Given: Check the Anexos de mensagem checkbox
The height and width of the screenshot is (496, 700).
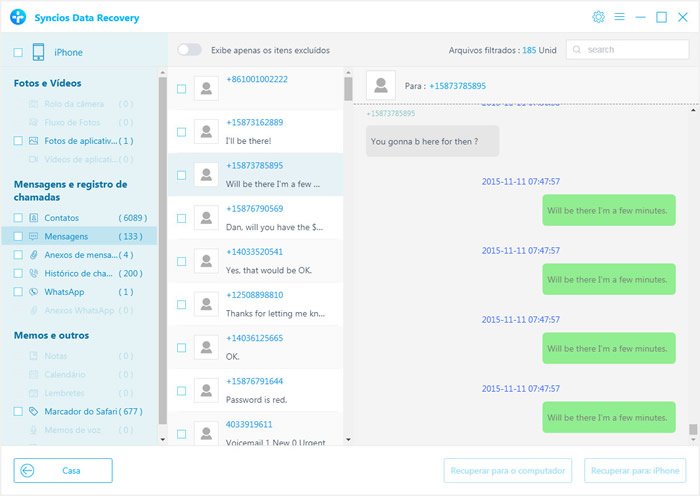Looking at the screenshot, I should (x=18, y=255).
